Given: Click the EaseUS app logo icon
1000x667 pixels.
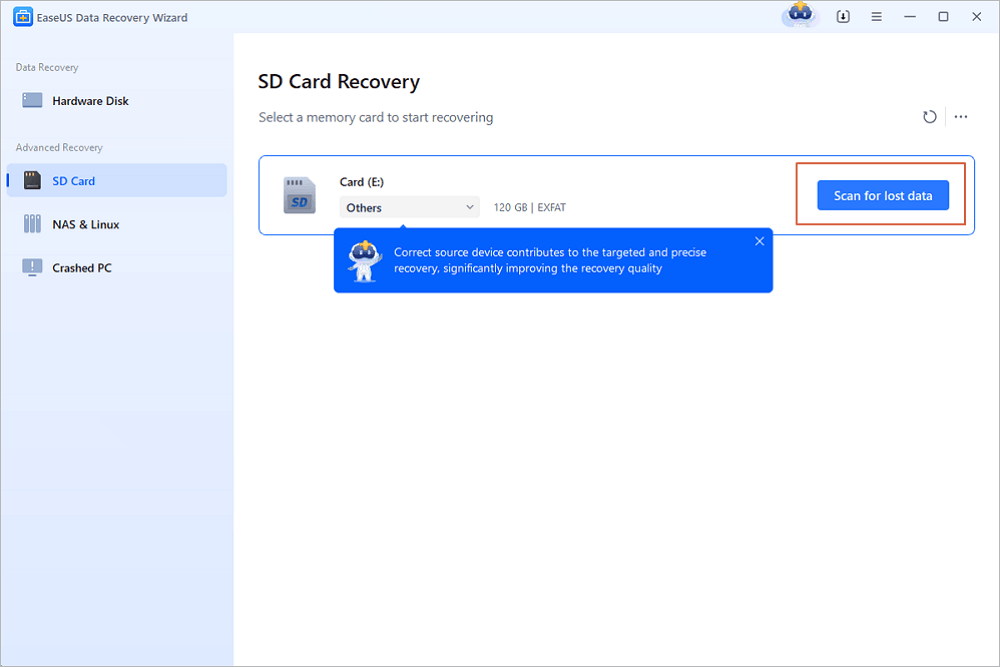Looking at the screenshot, I should point(22,17).
